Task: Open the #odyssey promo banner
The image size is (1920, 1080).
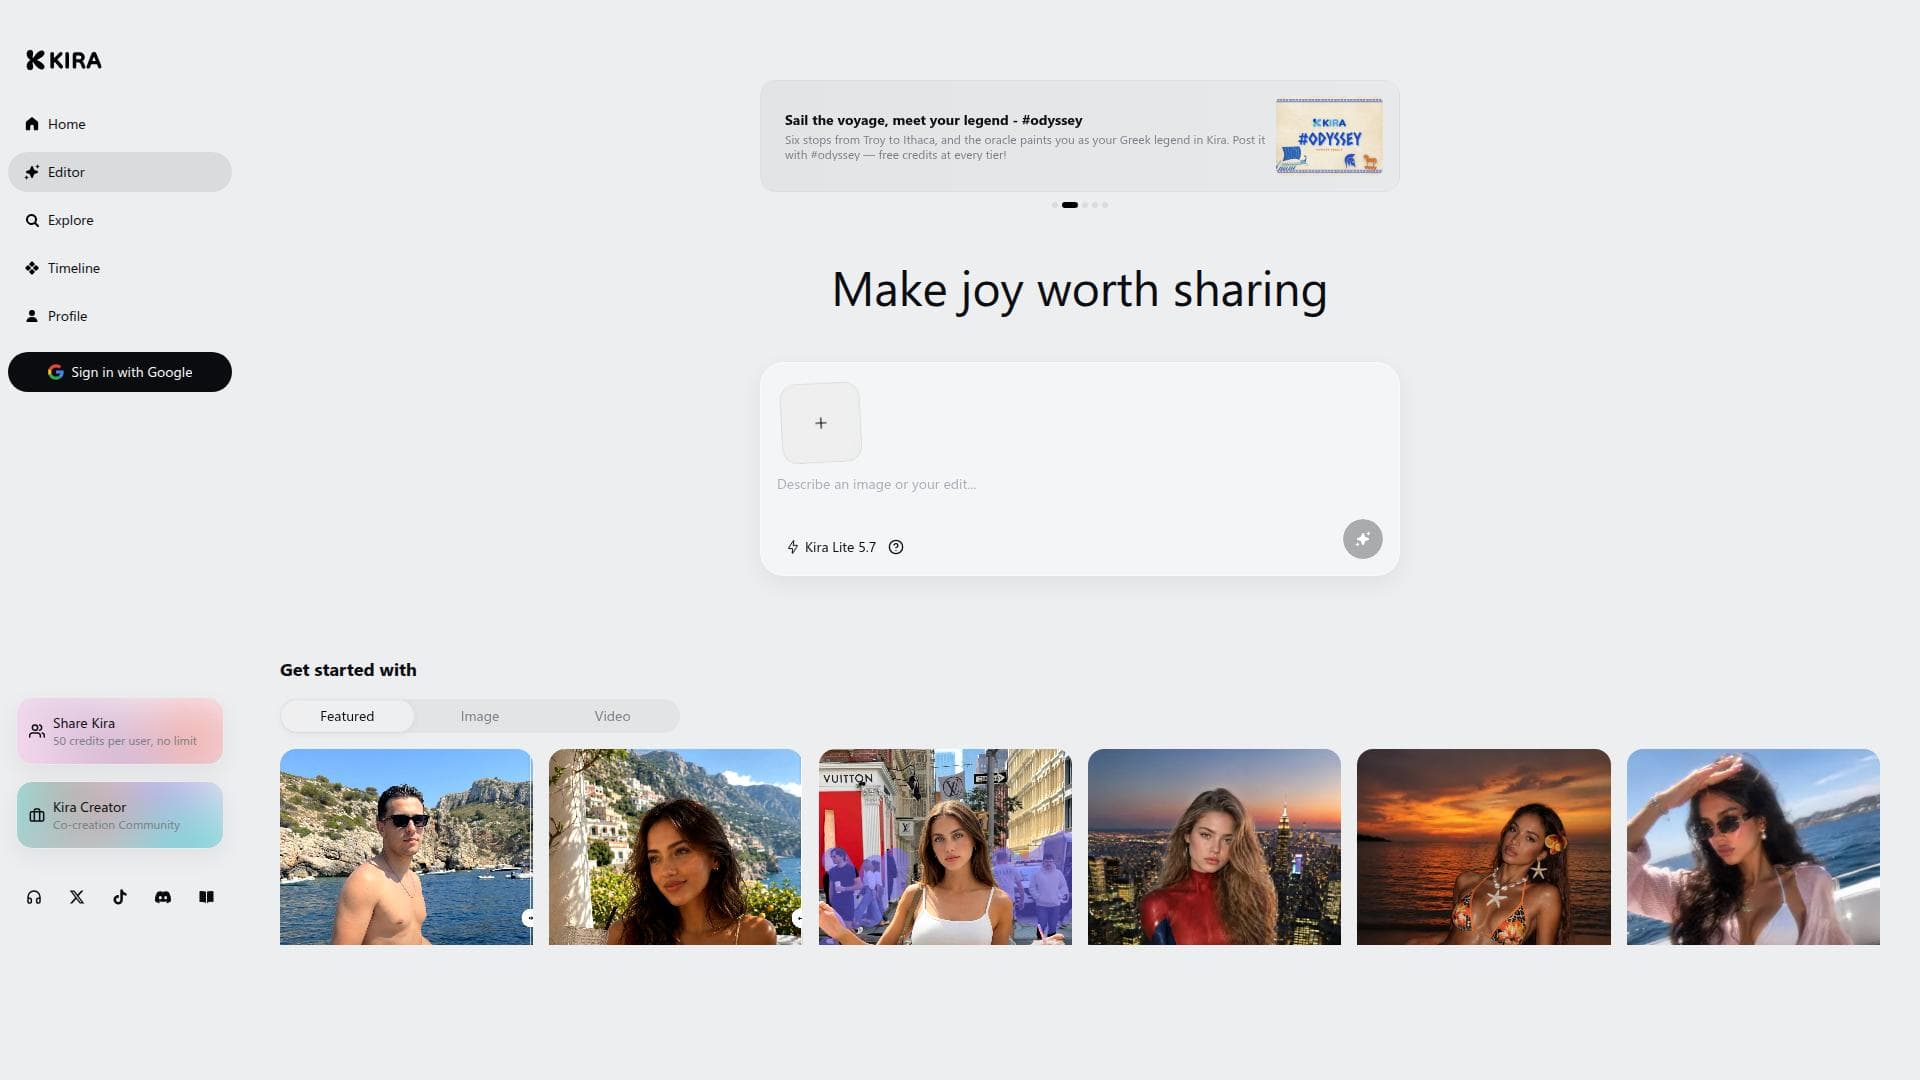Action: [x=1079, y=136]
